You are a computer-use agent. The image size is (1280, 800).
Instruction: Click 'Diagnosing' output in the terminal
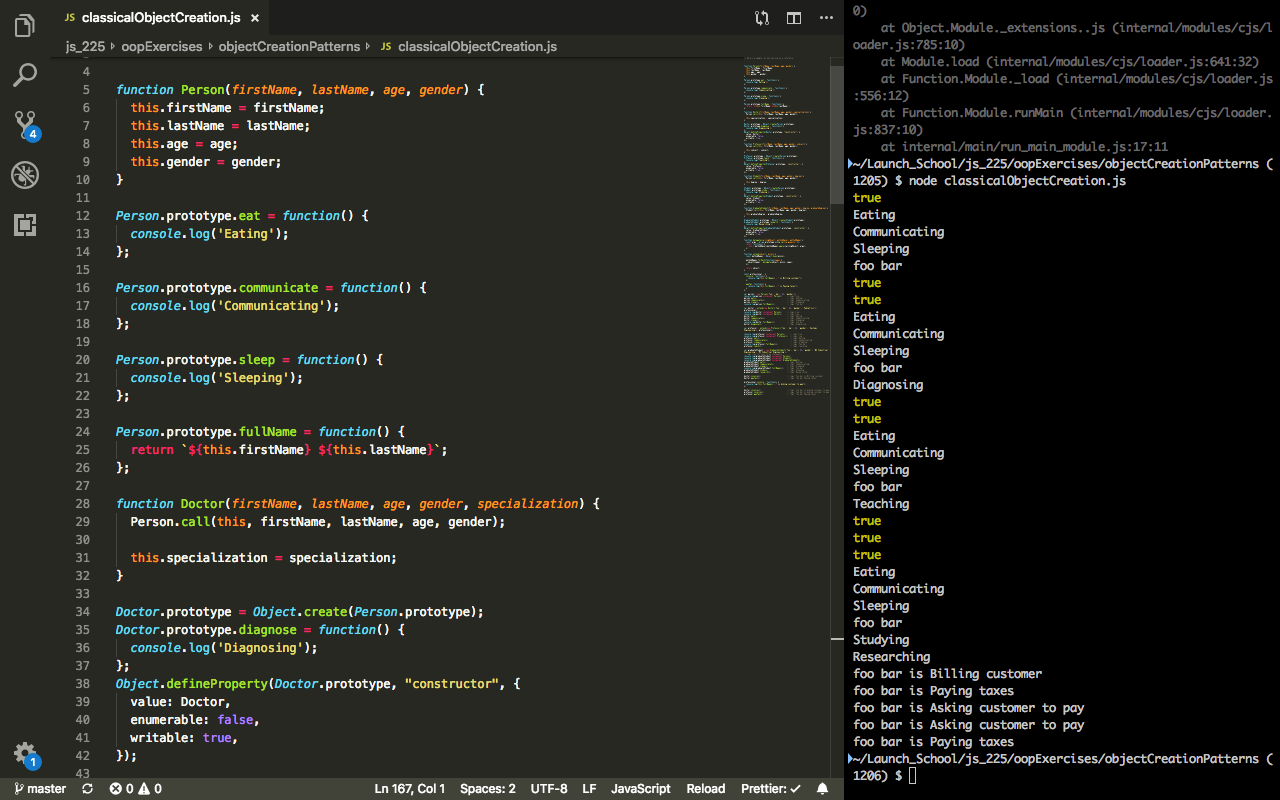coord(888,385)
